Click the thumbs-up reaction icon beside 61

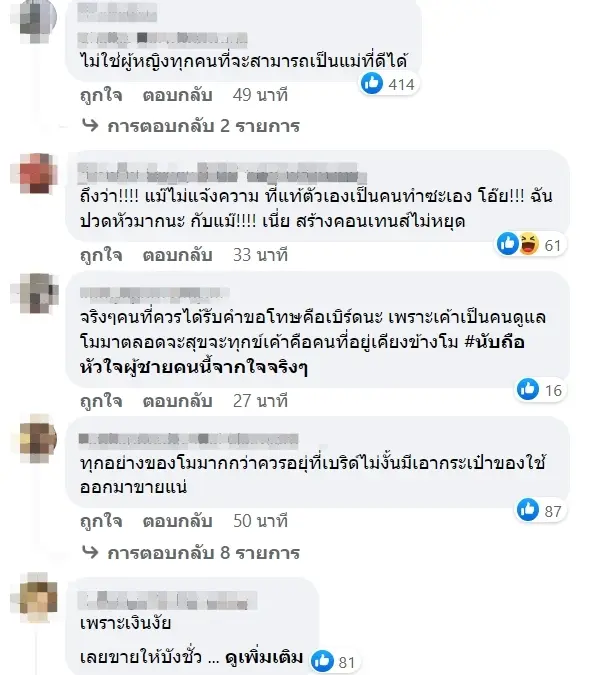[x=508, y=244]
